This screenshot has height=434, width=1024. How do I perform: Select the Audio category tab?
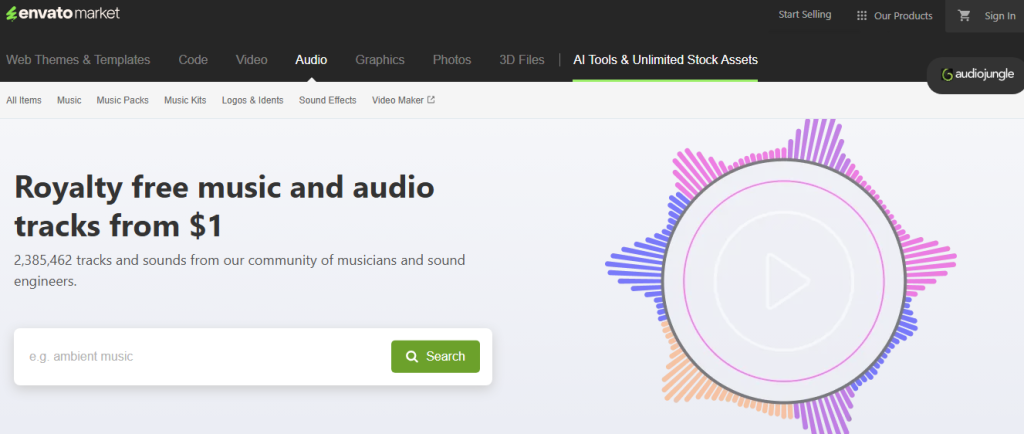tap(311, 60)
